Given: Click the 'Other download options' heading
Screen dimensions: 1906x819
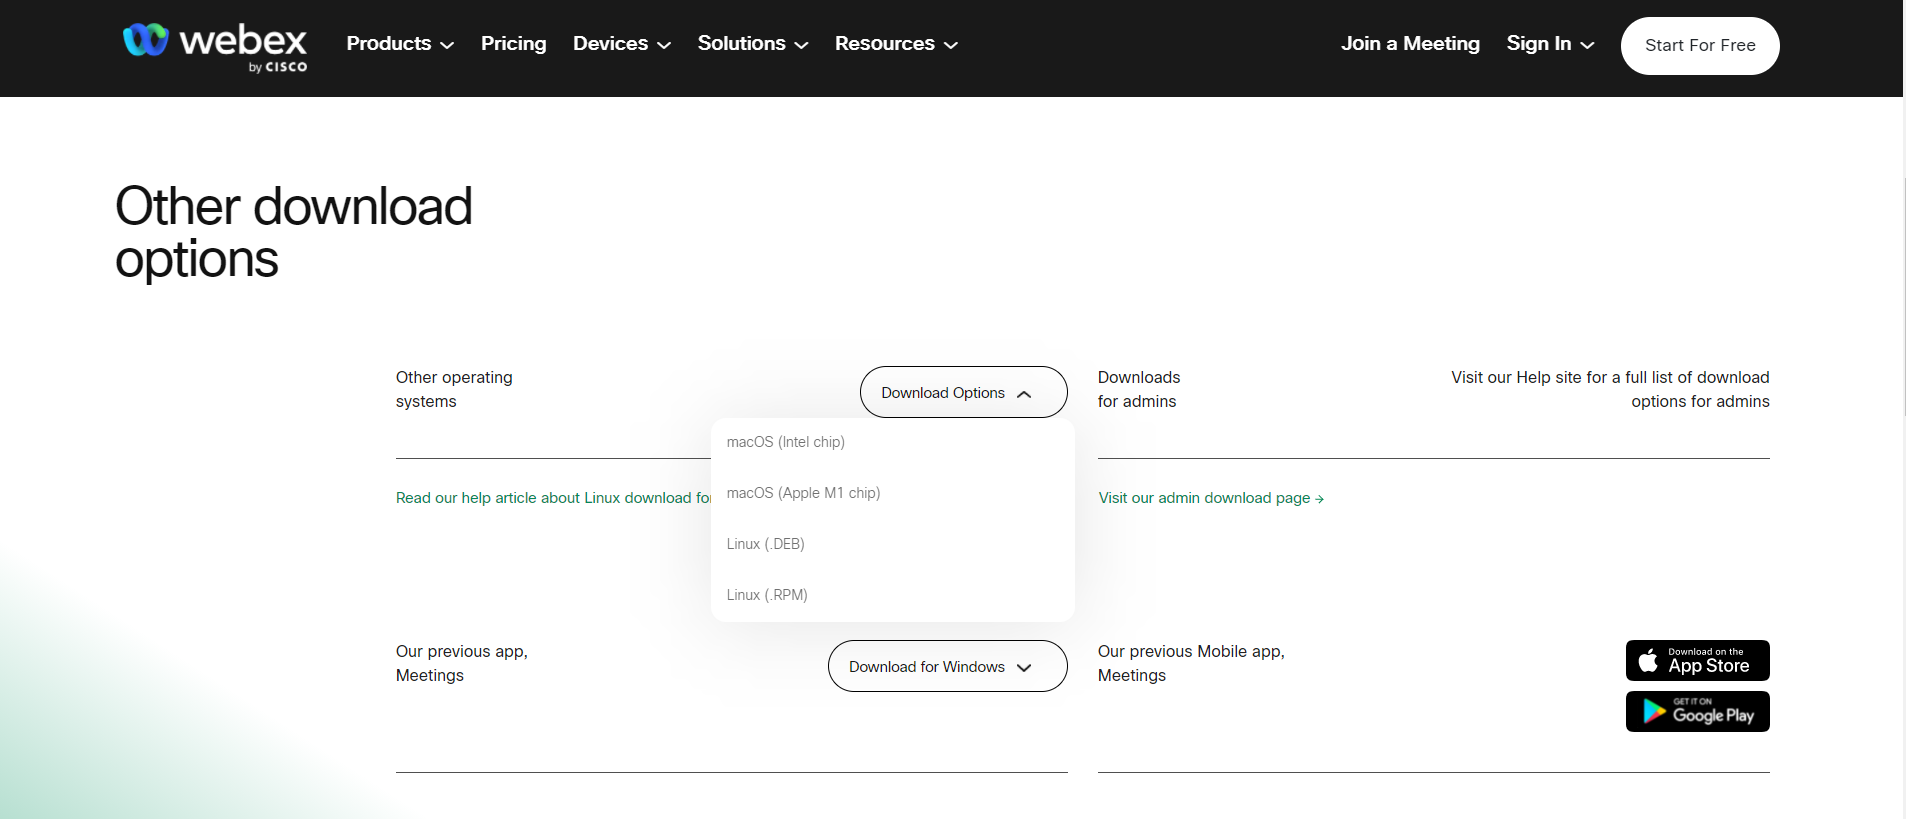Looking at the screenshot, I should coord(293,232).
